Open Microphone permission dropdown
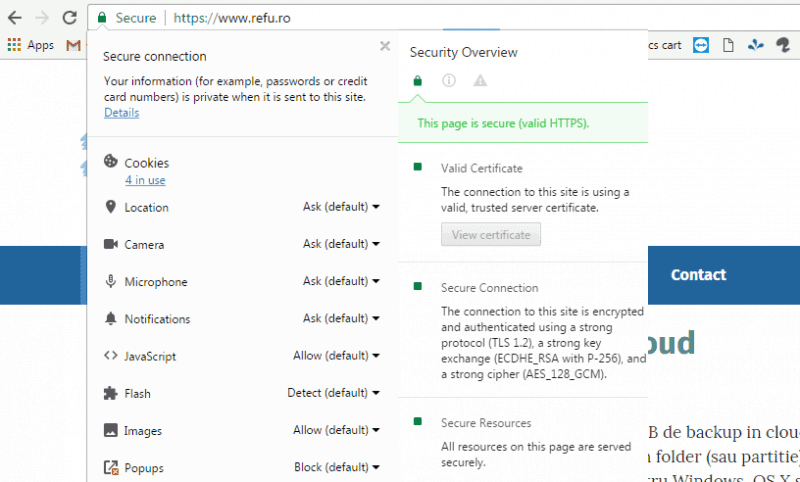 [341, 281]
